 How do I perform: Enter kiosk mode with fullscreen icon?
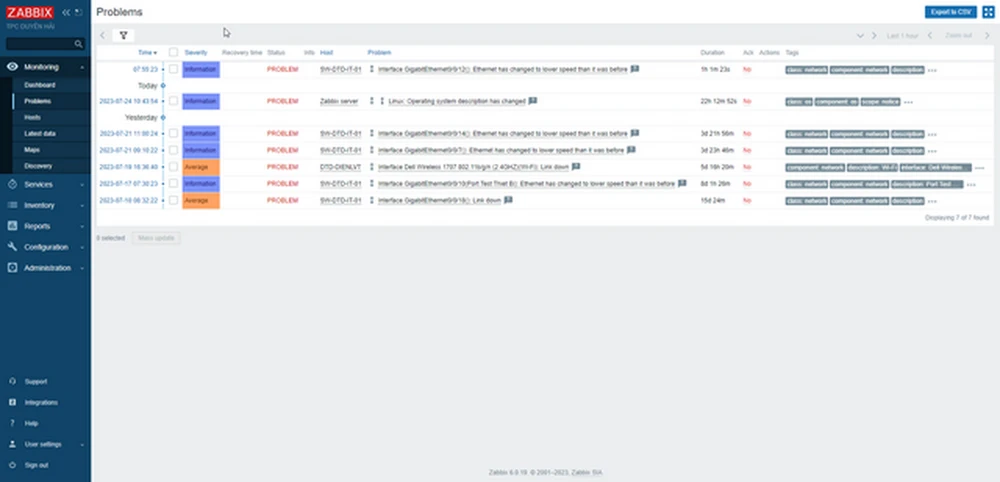(988, 12)
